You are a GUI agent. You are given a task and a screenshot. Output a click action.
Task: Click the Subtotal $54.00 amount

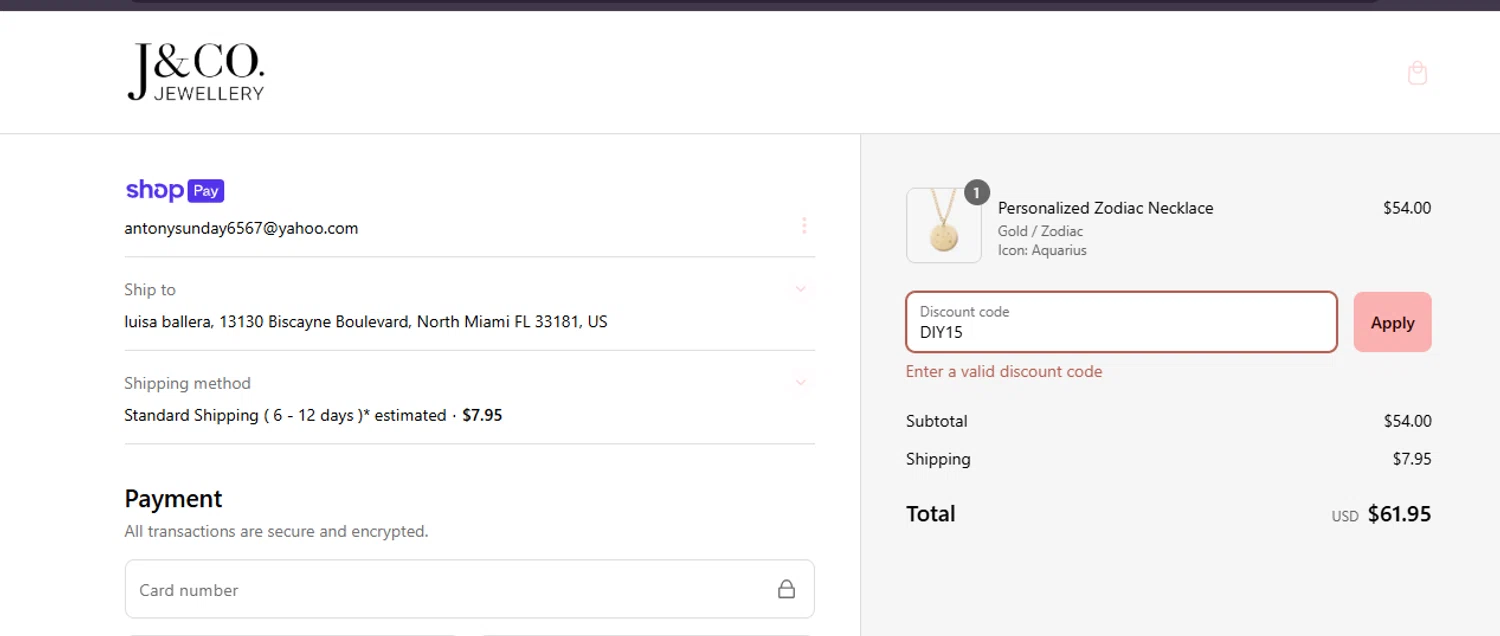(x=1407, y=421)
